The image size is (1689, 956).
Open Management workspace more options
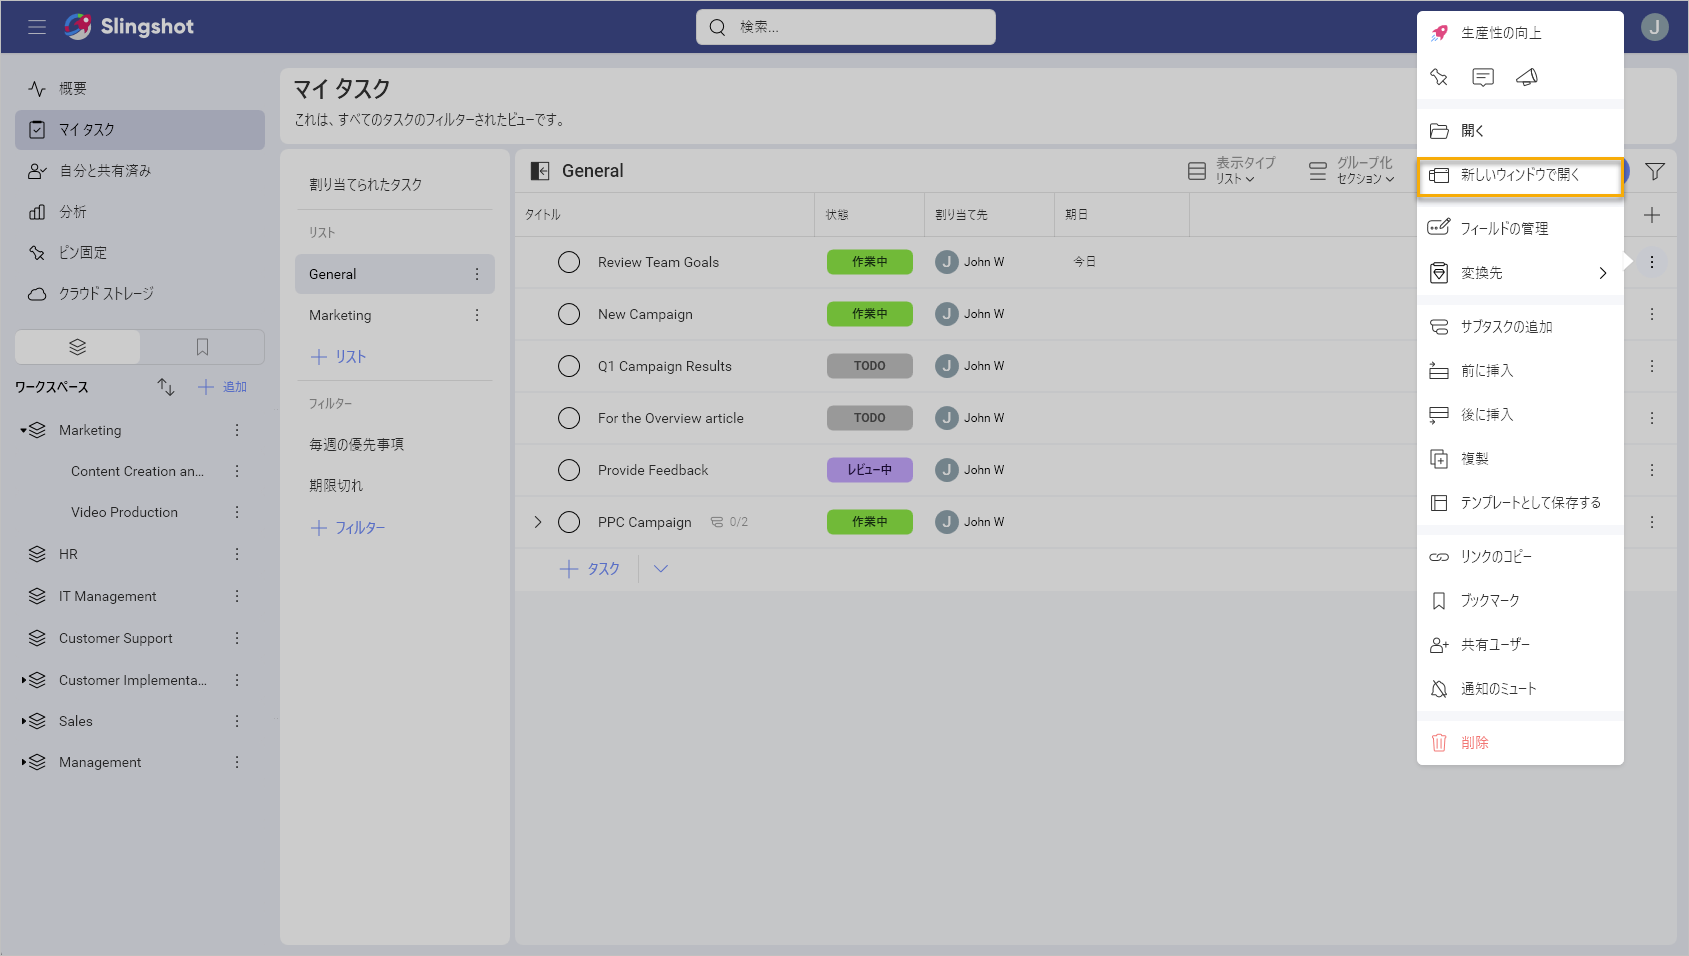point(237,762)
